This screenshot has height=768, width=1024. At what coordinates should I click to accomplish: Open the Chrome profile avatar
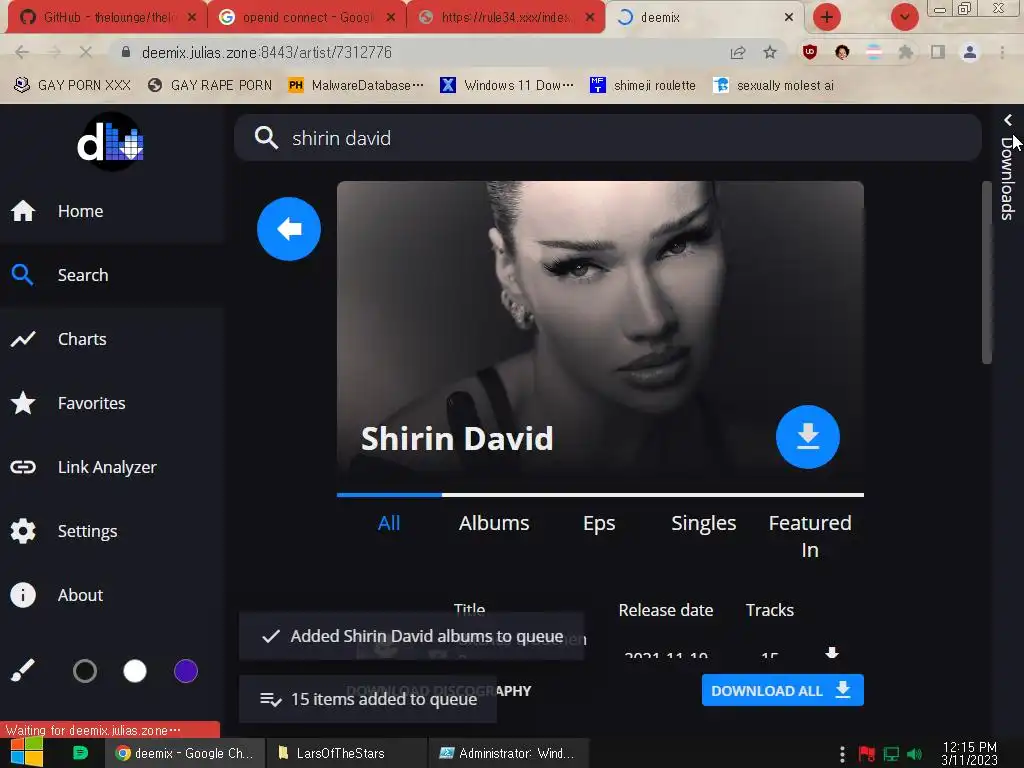pyautogui.click(x=970, y=52)
